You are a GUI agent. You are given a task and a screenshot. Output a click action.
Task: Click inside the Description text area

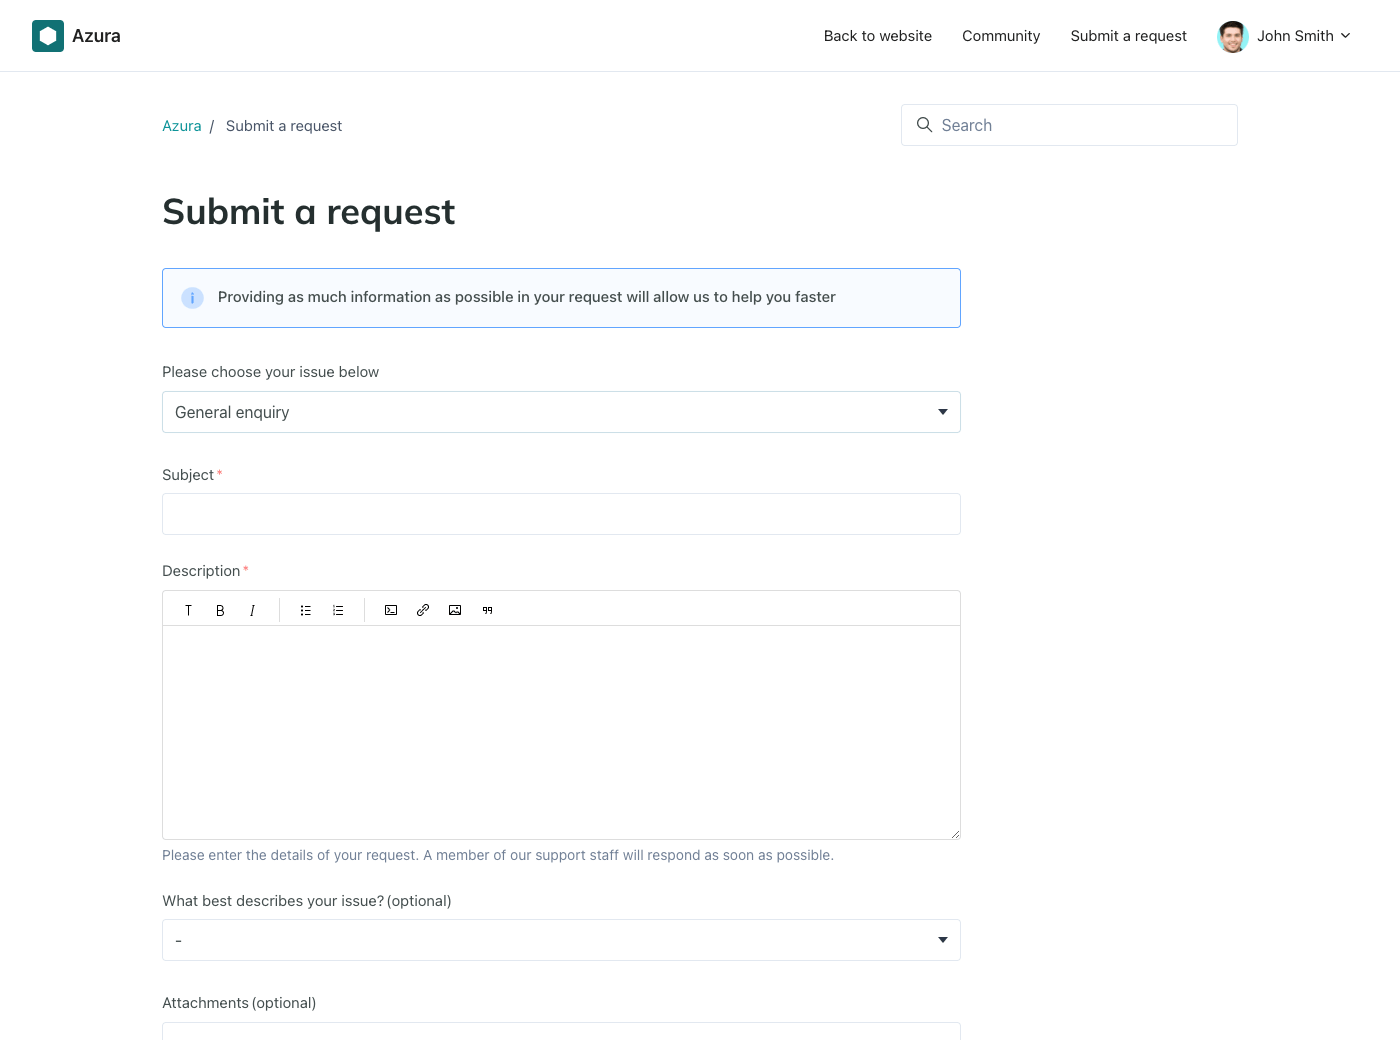point(561,732)
